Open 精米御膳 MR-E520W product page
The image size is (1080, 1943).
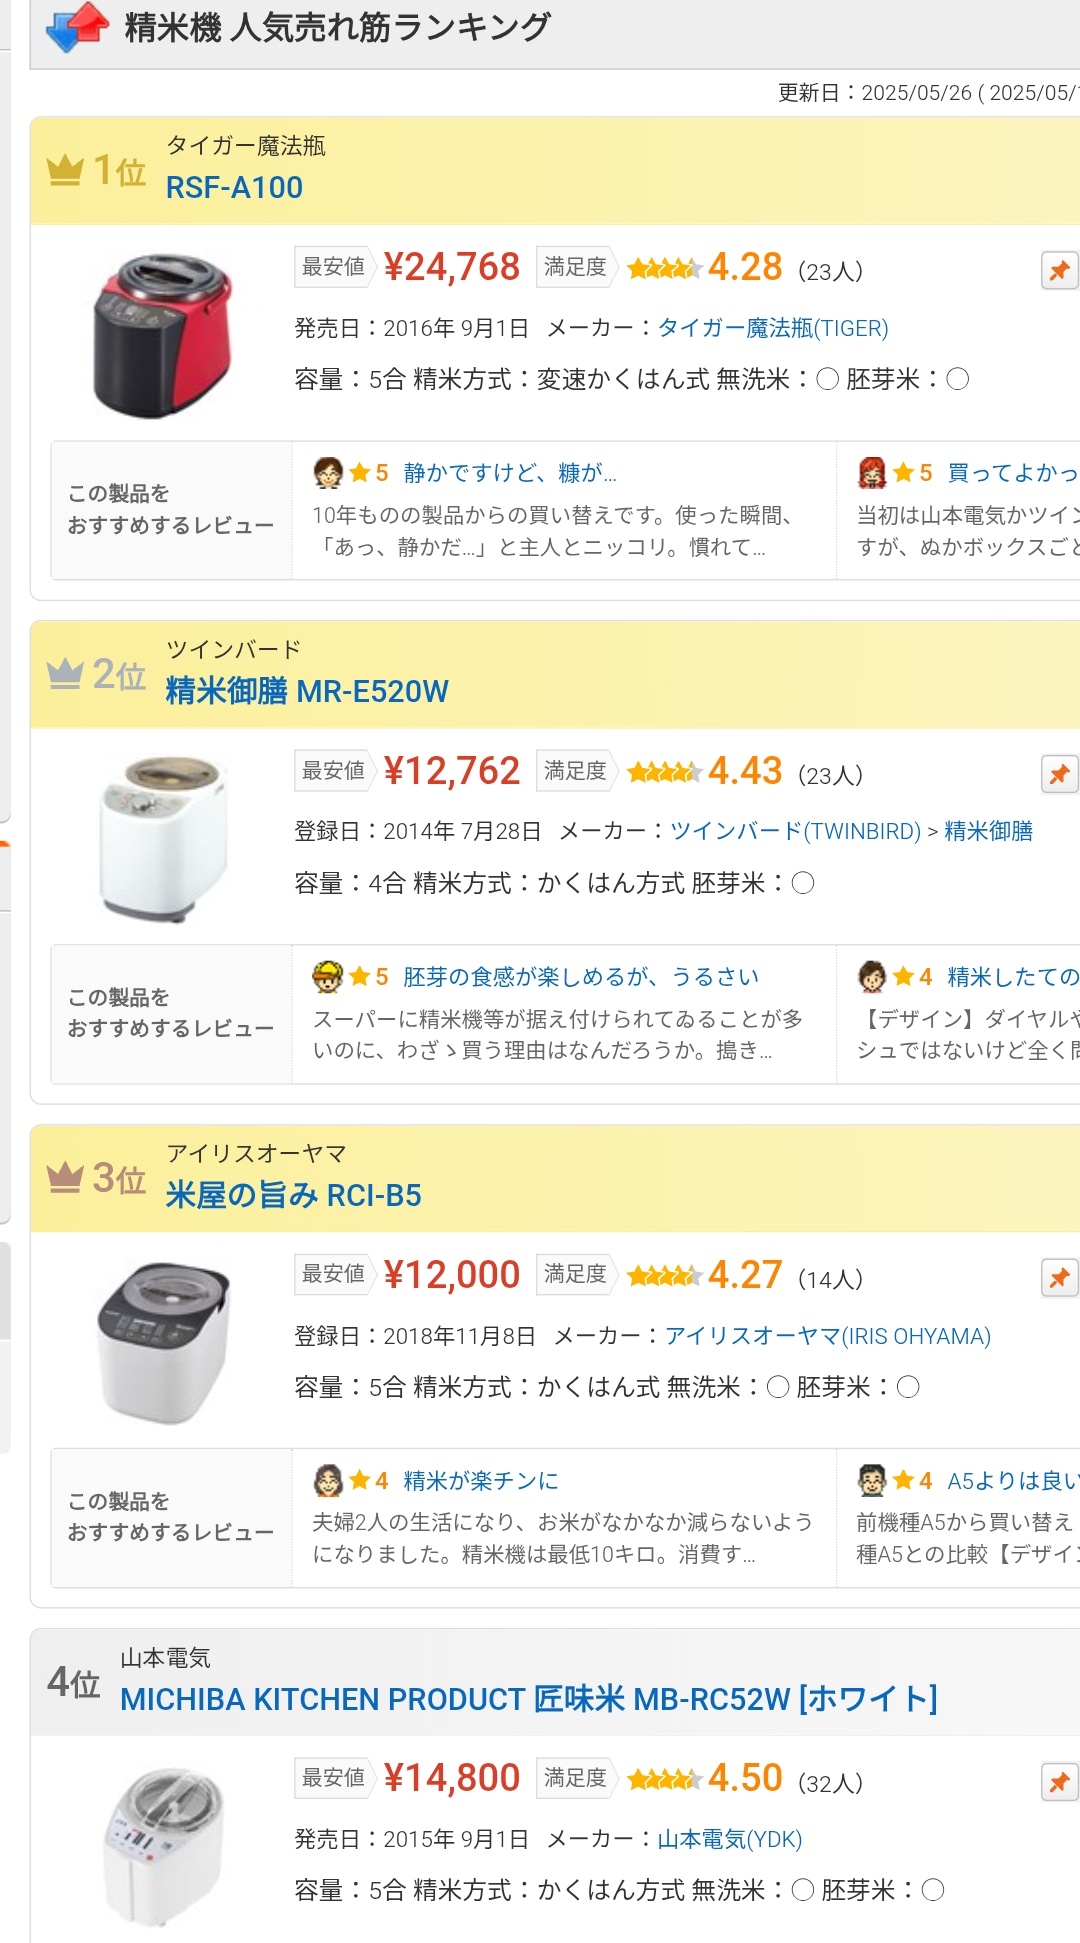(x=307, y=692)
